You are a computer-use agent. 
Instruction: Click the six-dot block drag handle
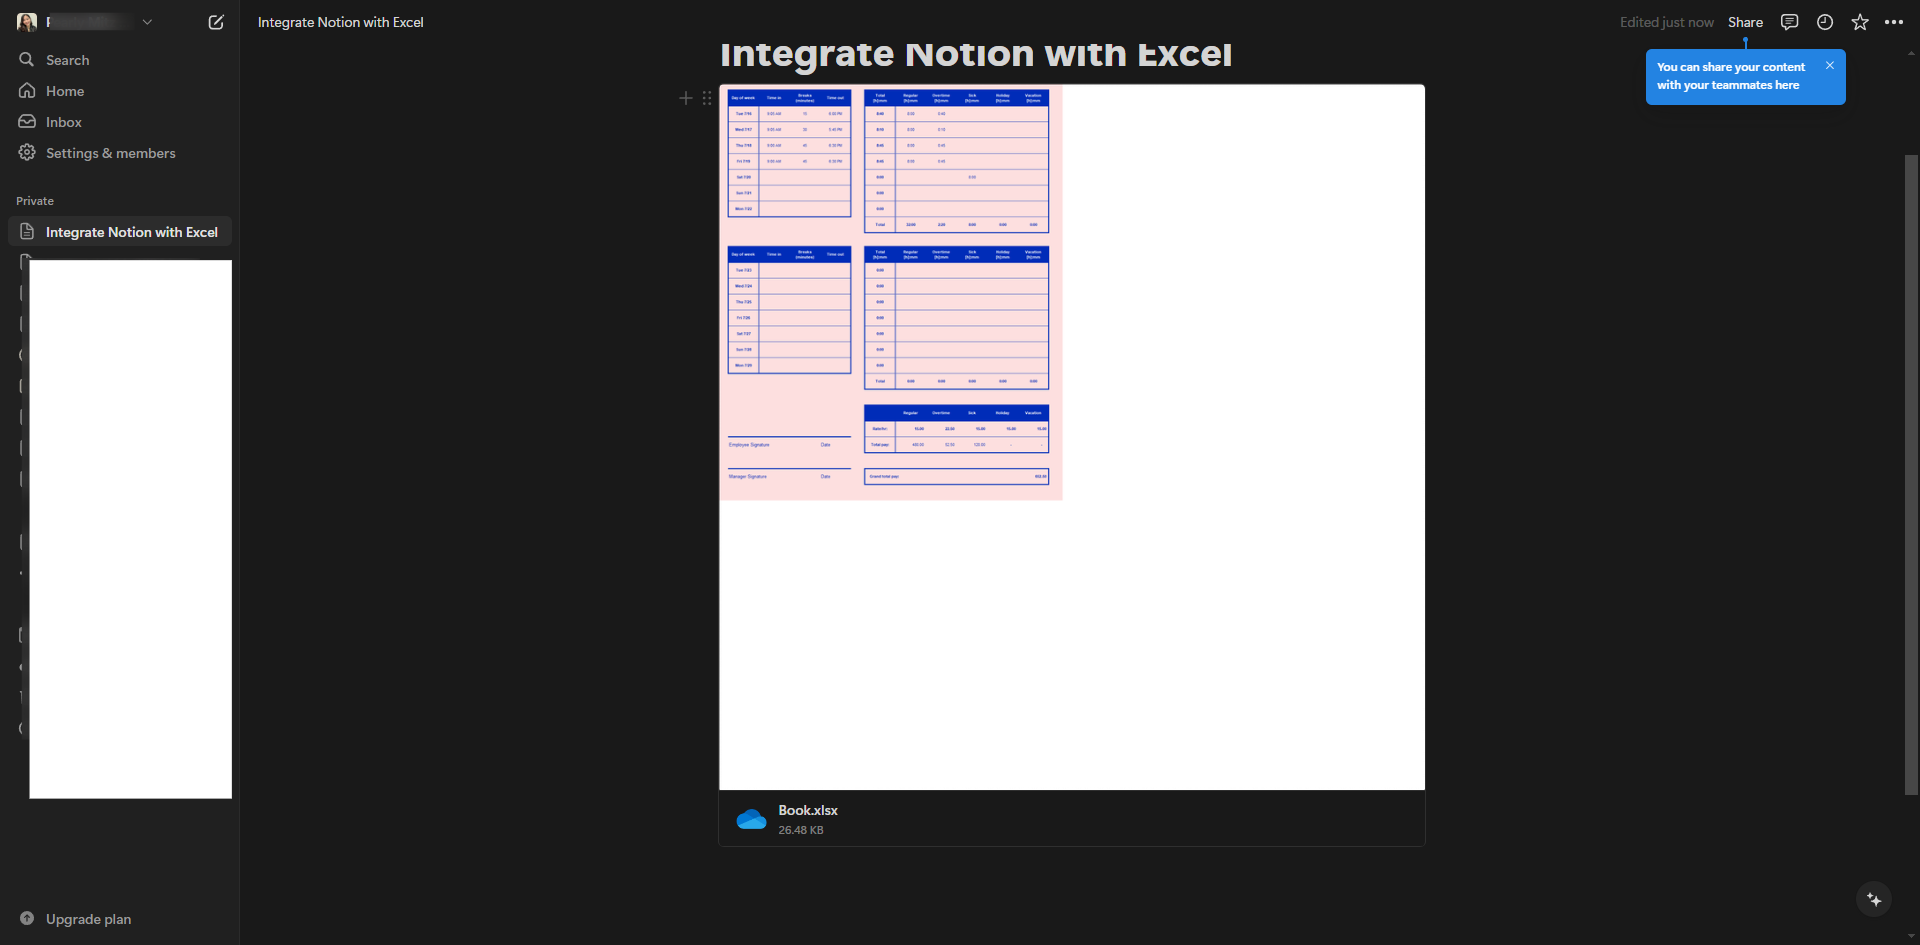click(707, 98)
